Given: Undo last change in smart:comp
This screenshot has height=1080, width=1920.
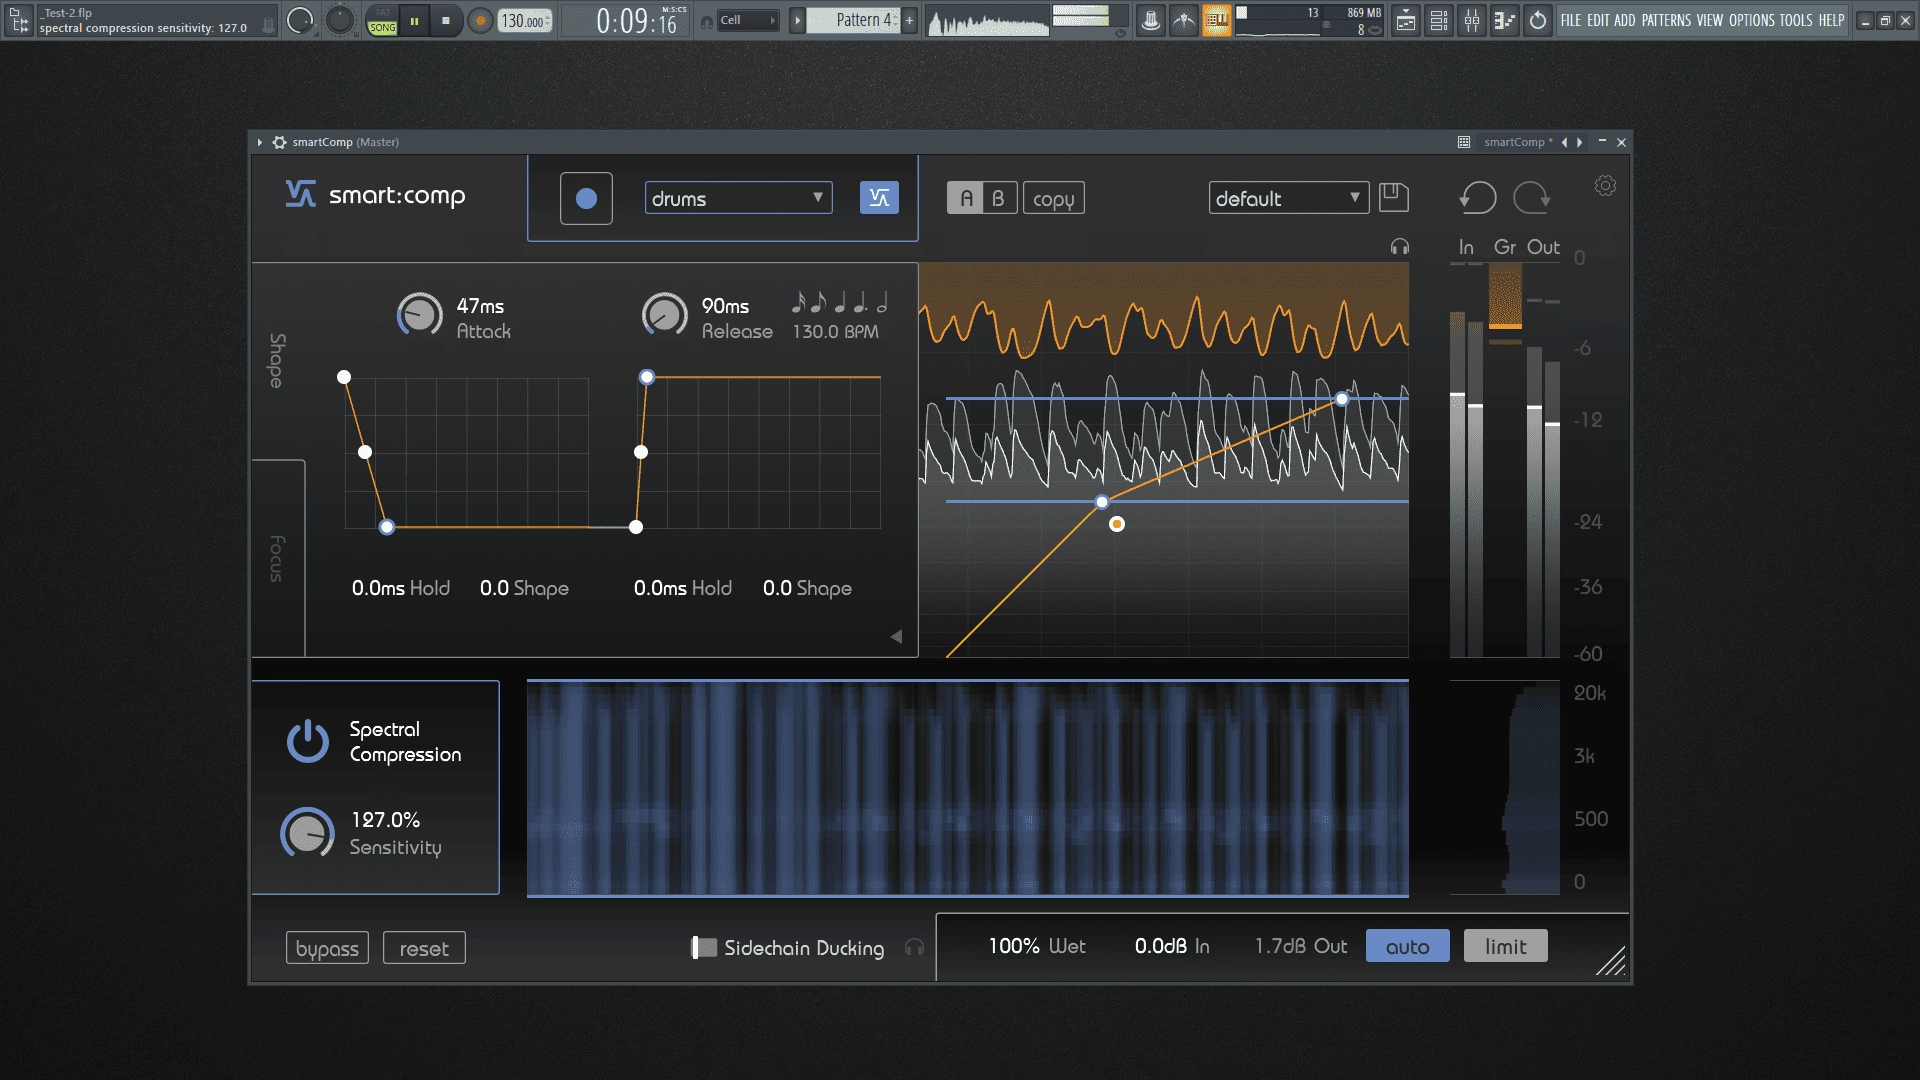Looking at the screenshot, I should pyautogui.click(x=1477, y=197).
